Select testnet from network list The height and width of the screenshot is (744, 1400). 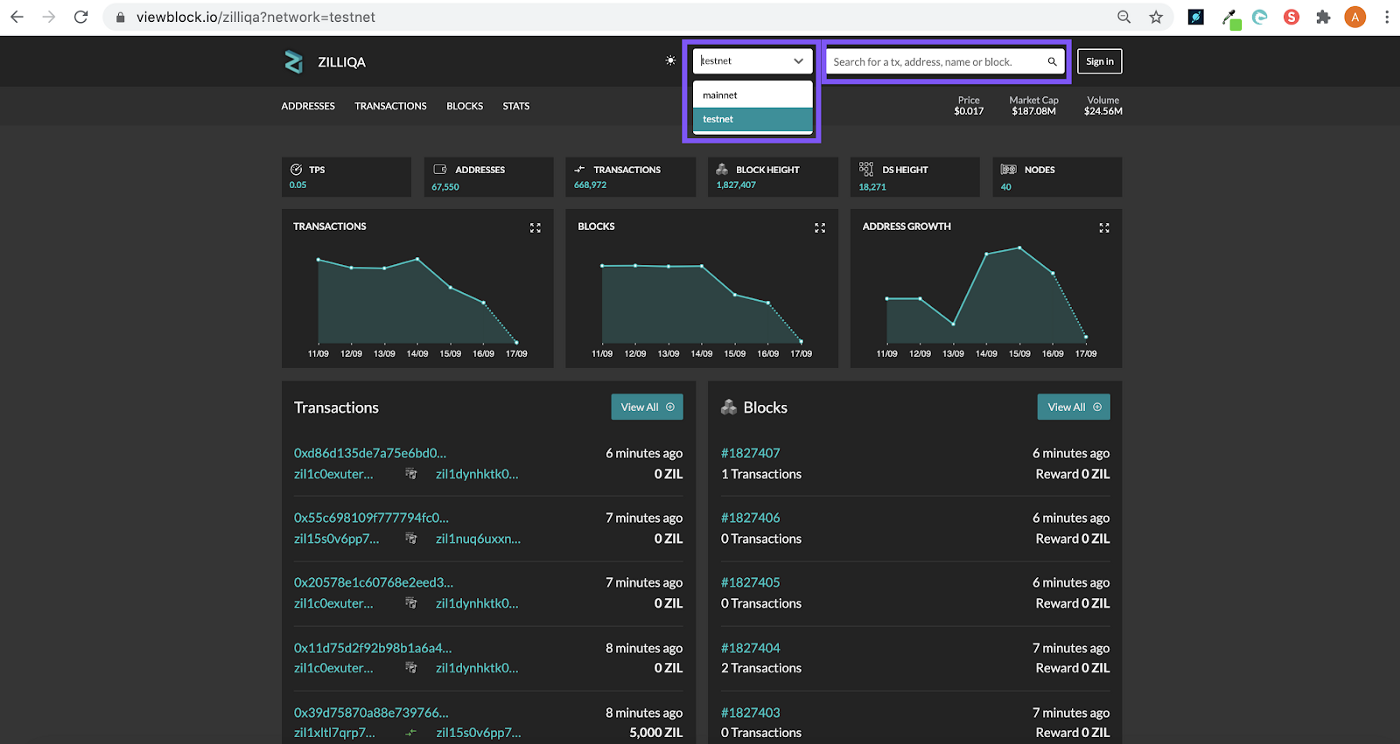pyautogui.click(x=752, y=119)
